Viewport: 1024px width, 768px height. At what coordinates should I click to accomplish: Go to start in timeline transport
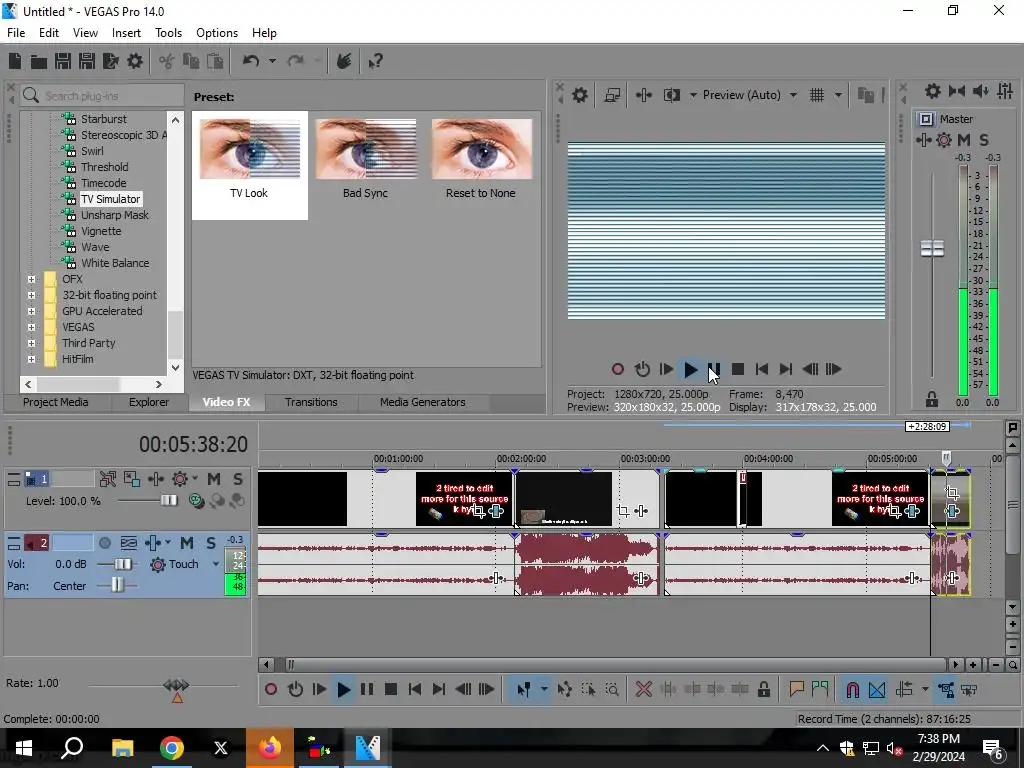[x=415, y=689]
